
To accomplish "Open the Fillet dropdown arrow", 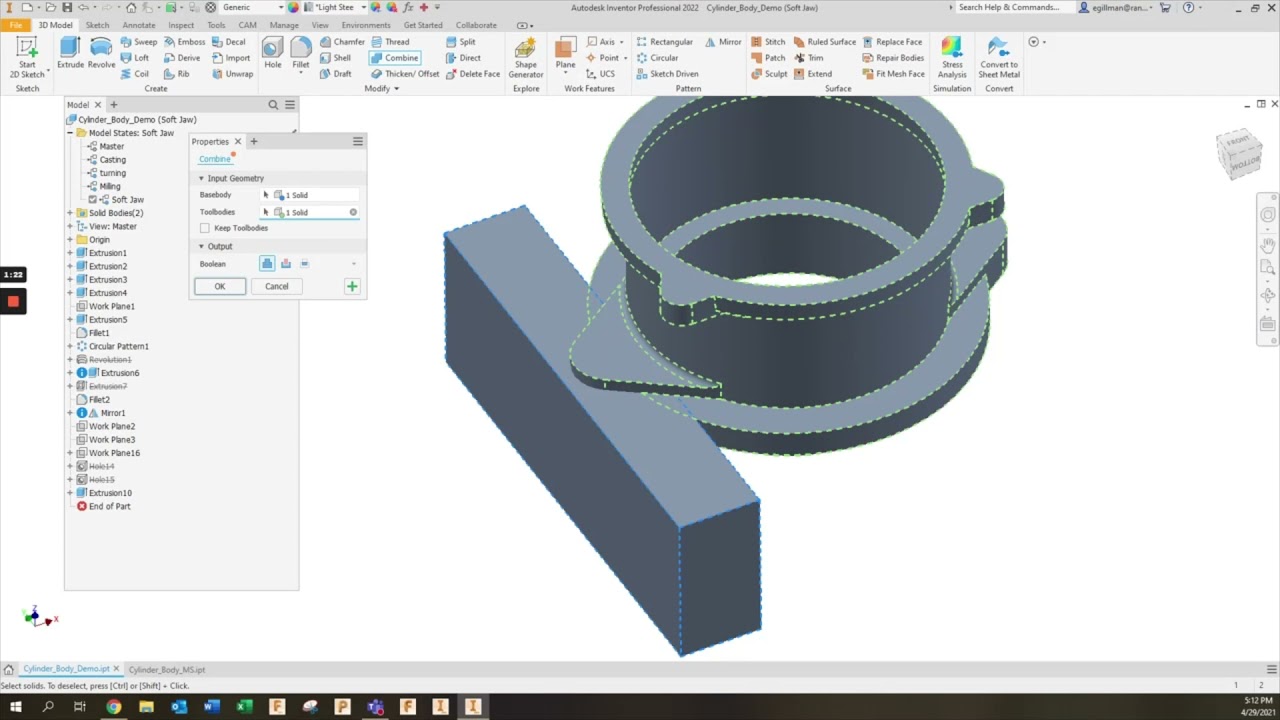I will 301,72.
